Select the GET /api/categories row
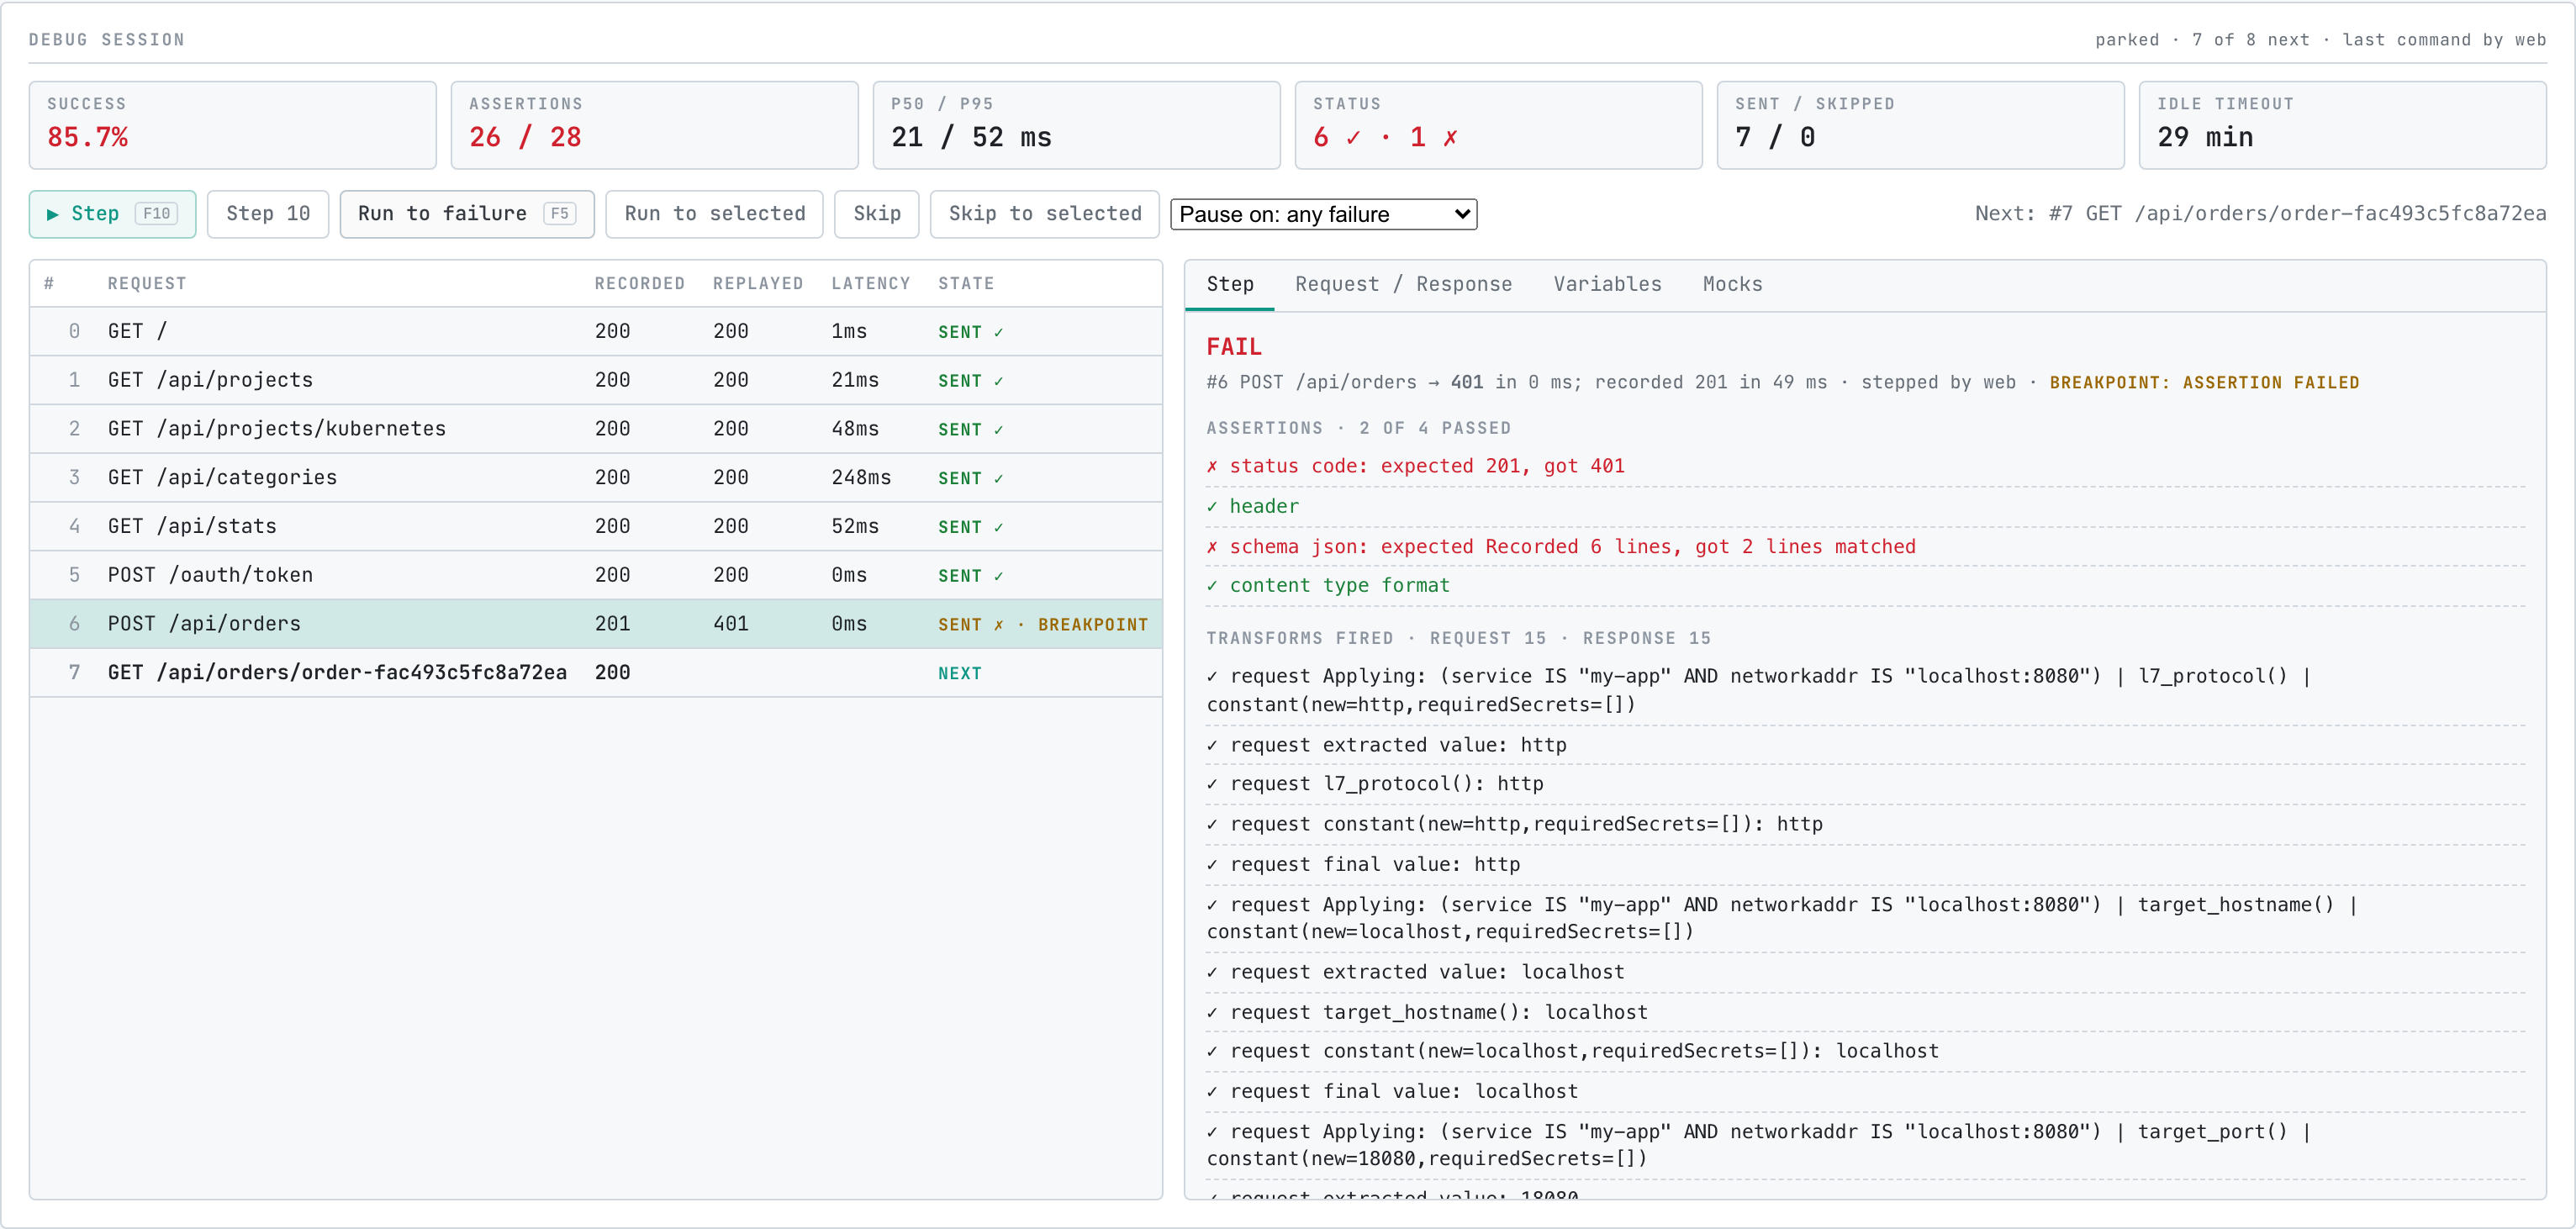Viewport: 2576px width, 1229px height. point(596,478)
